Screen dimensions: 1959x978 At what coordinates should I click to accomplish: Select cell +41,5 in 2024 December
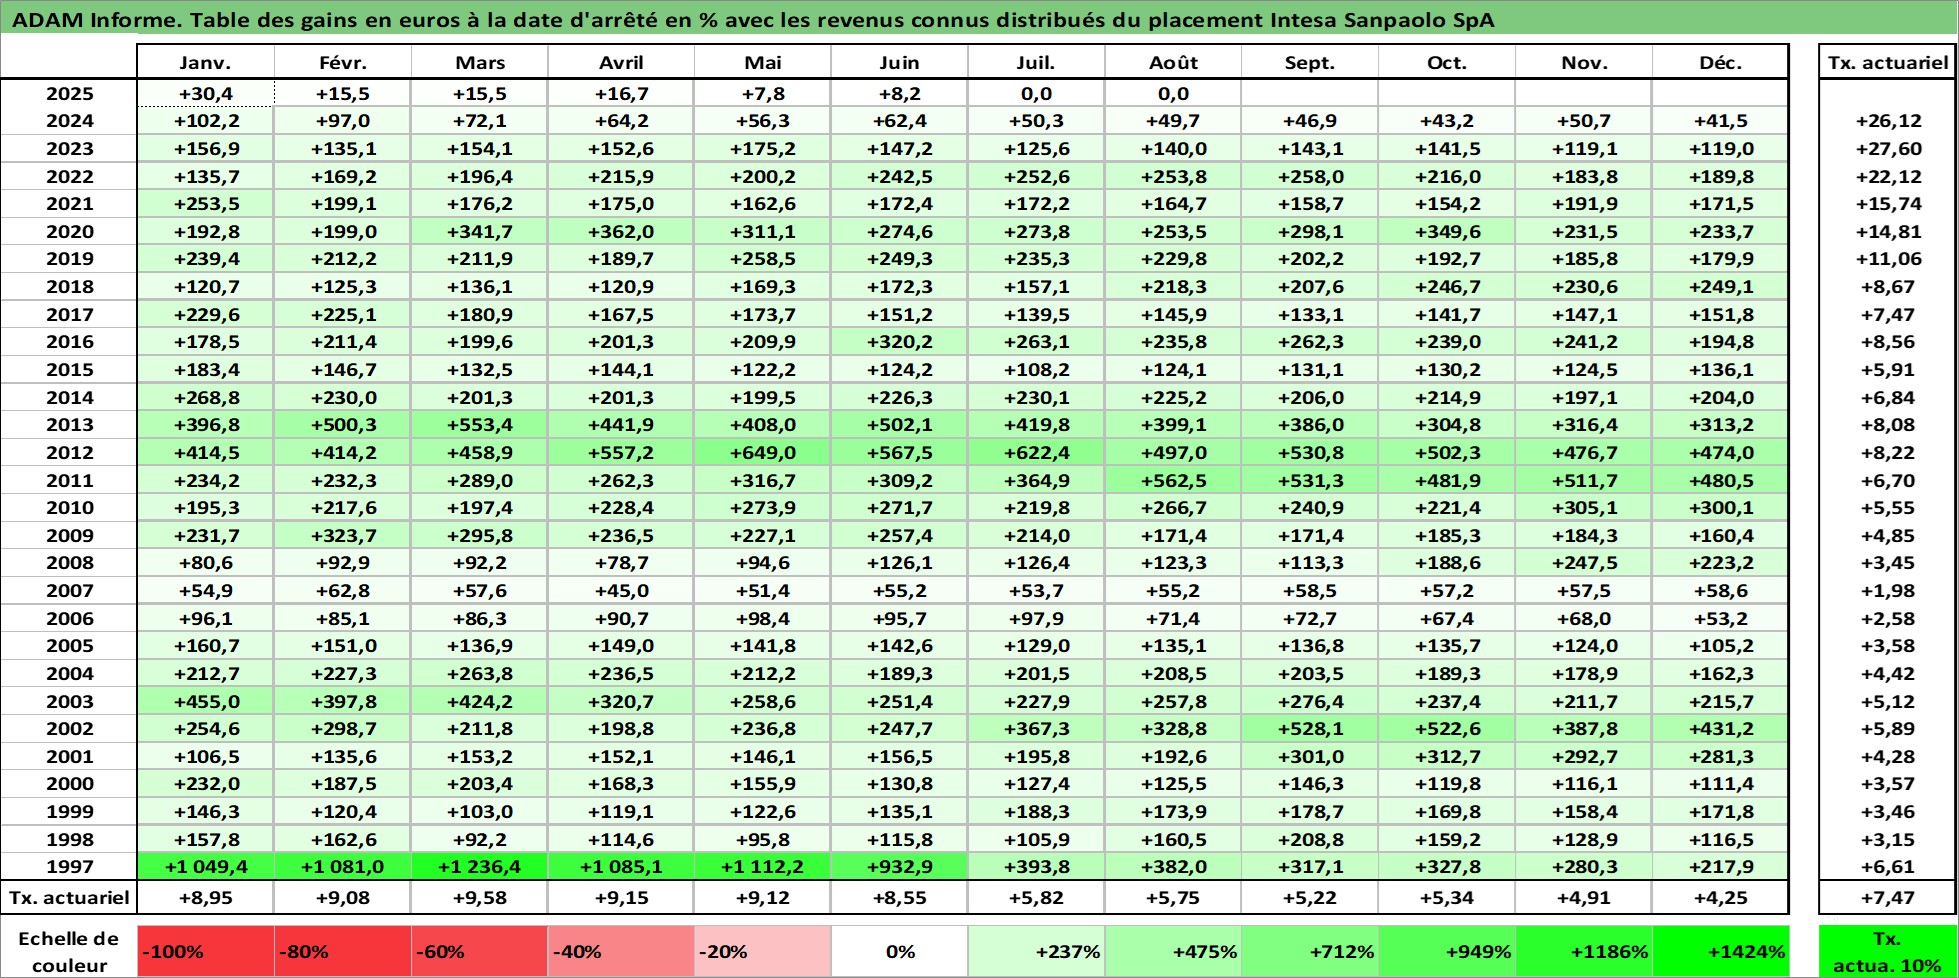coord(1720,120)
